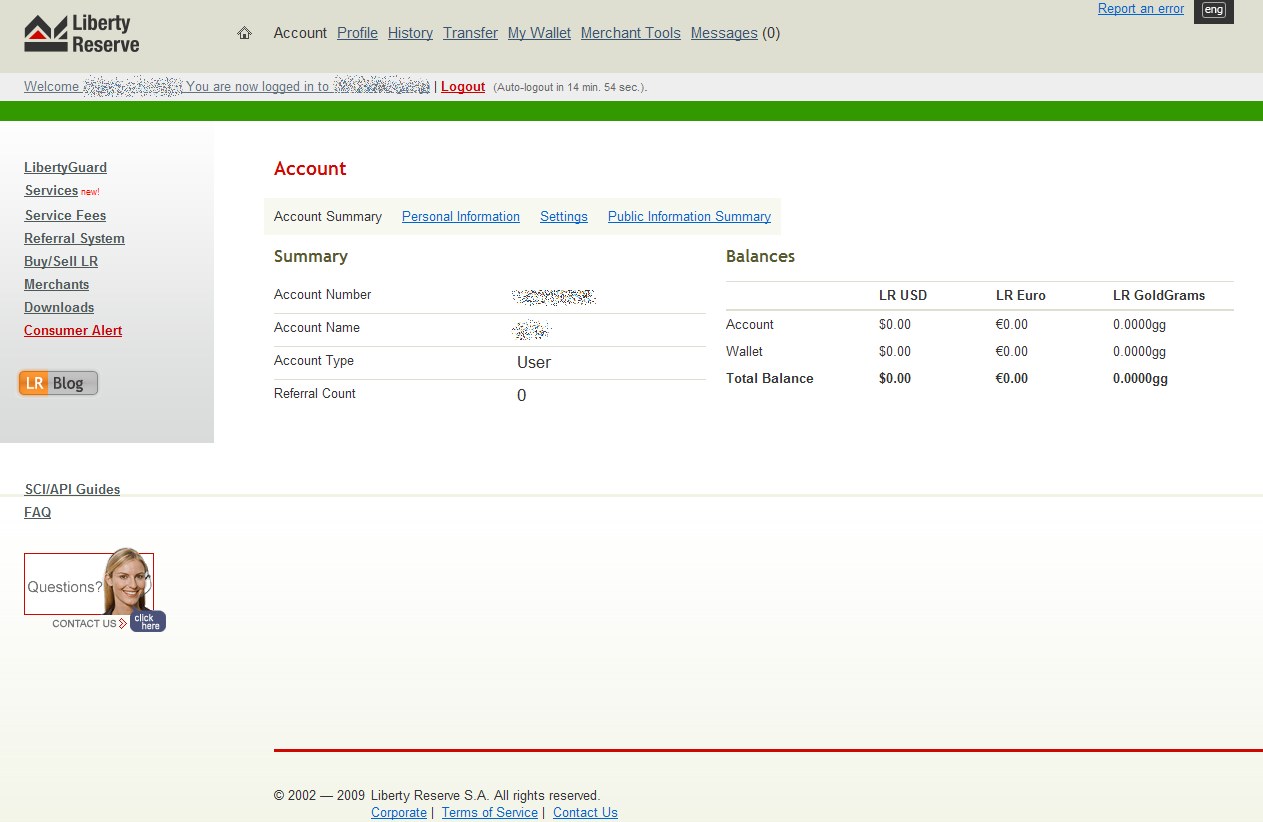This screenshot has height=822, width=1263.
Task: Click the Liberty Reserve logo
Action: click(x=82, y=34)
